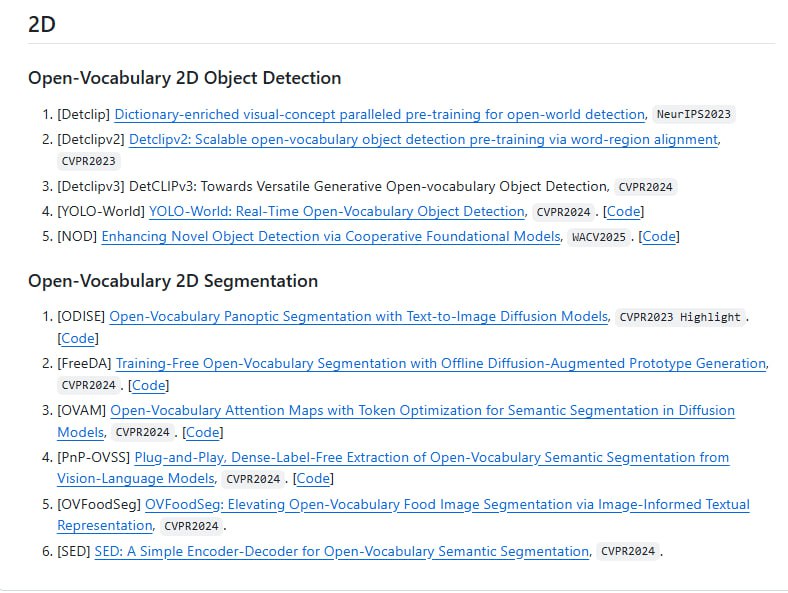Click the Code link for FreeDA
This screenshot has width=788, height=593.
coord(148,386)
